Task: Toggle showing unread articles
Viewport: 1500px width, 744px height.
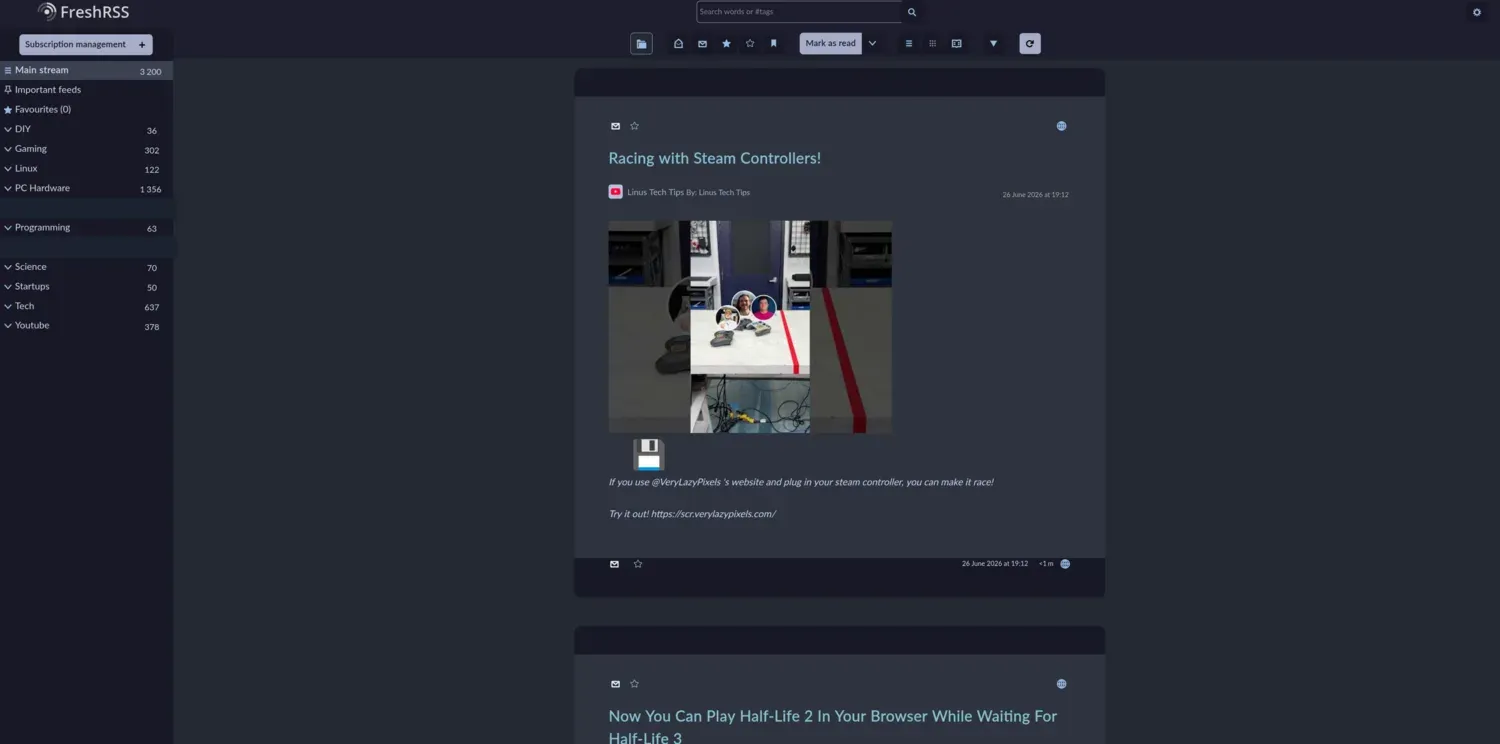Action: click(x=703, y=43)
